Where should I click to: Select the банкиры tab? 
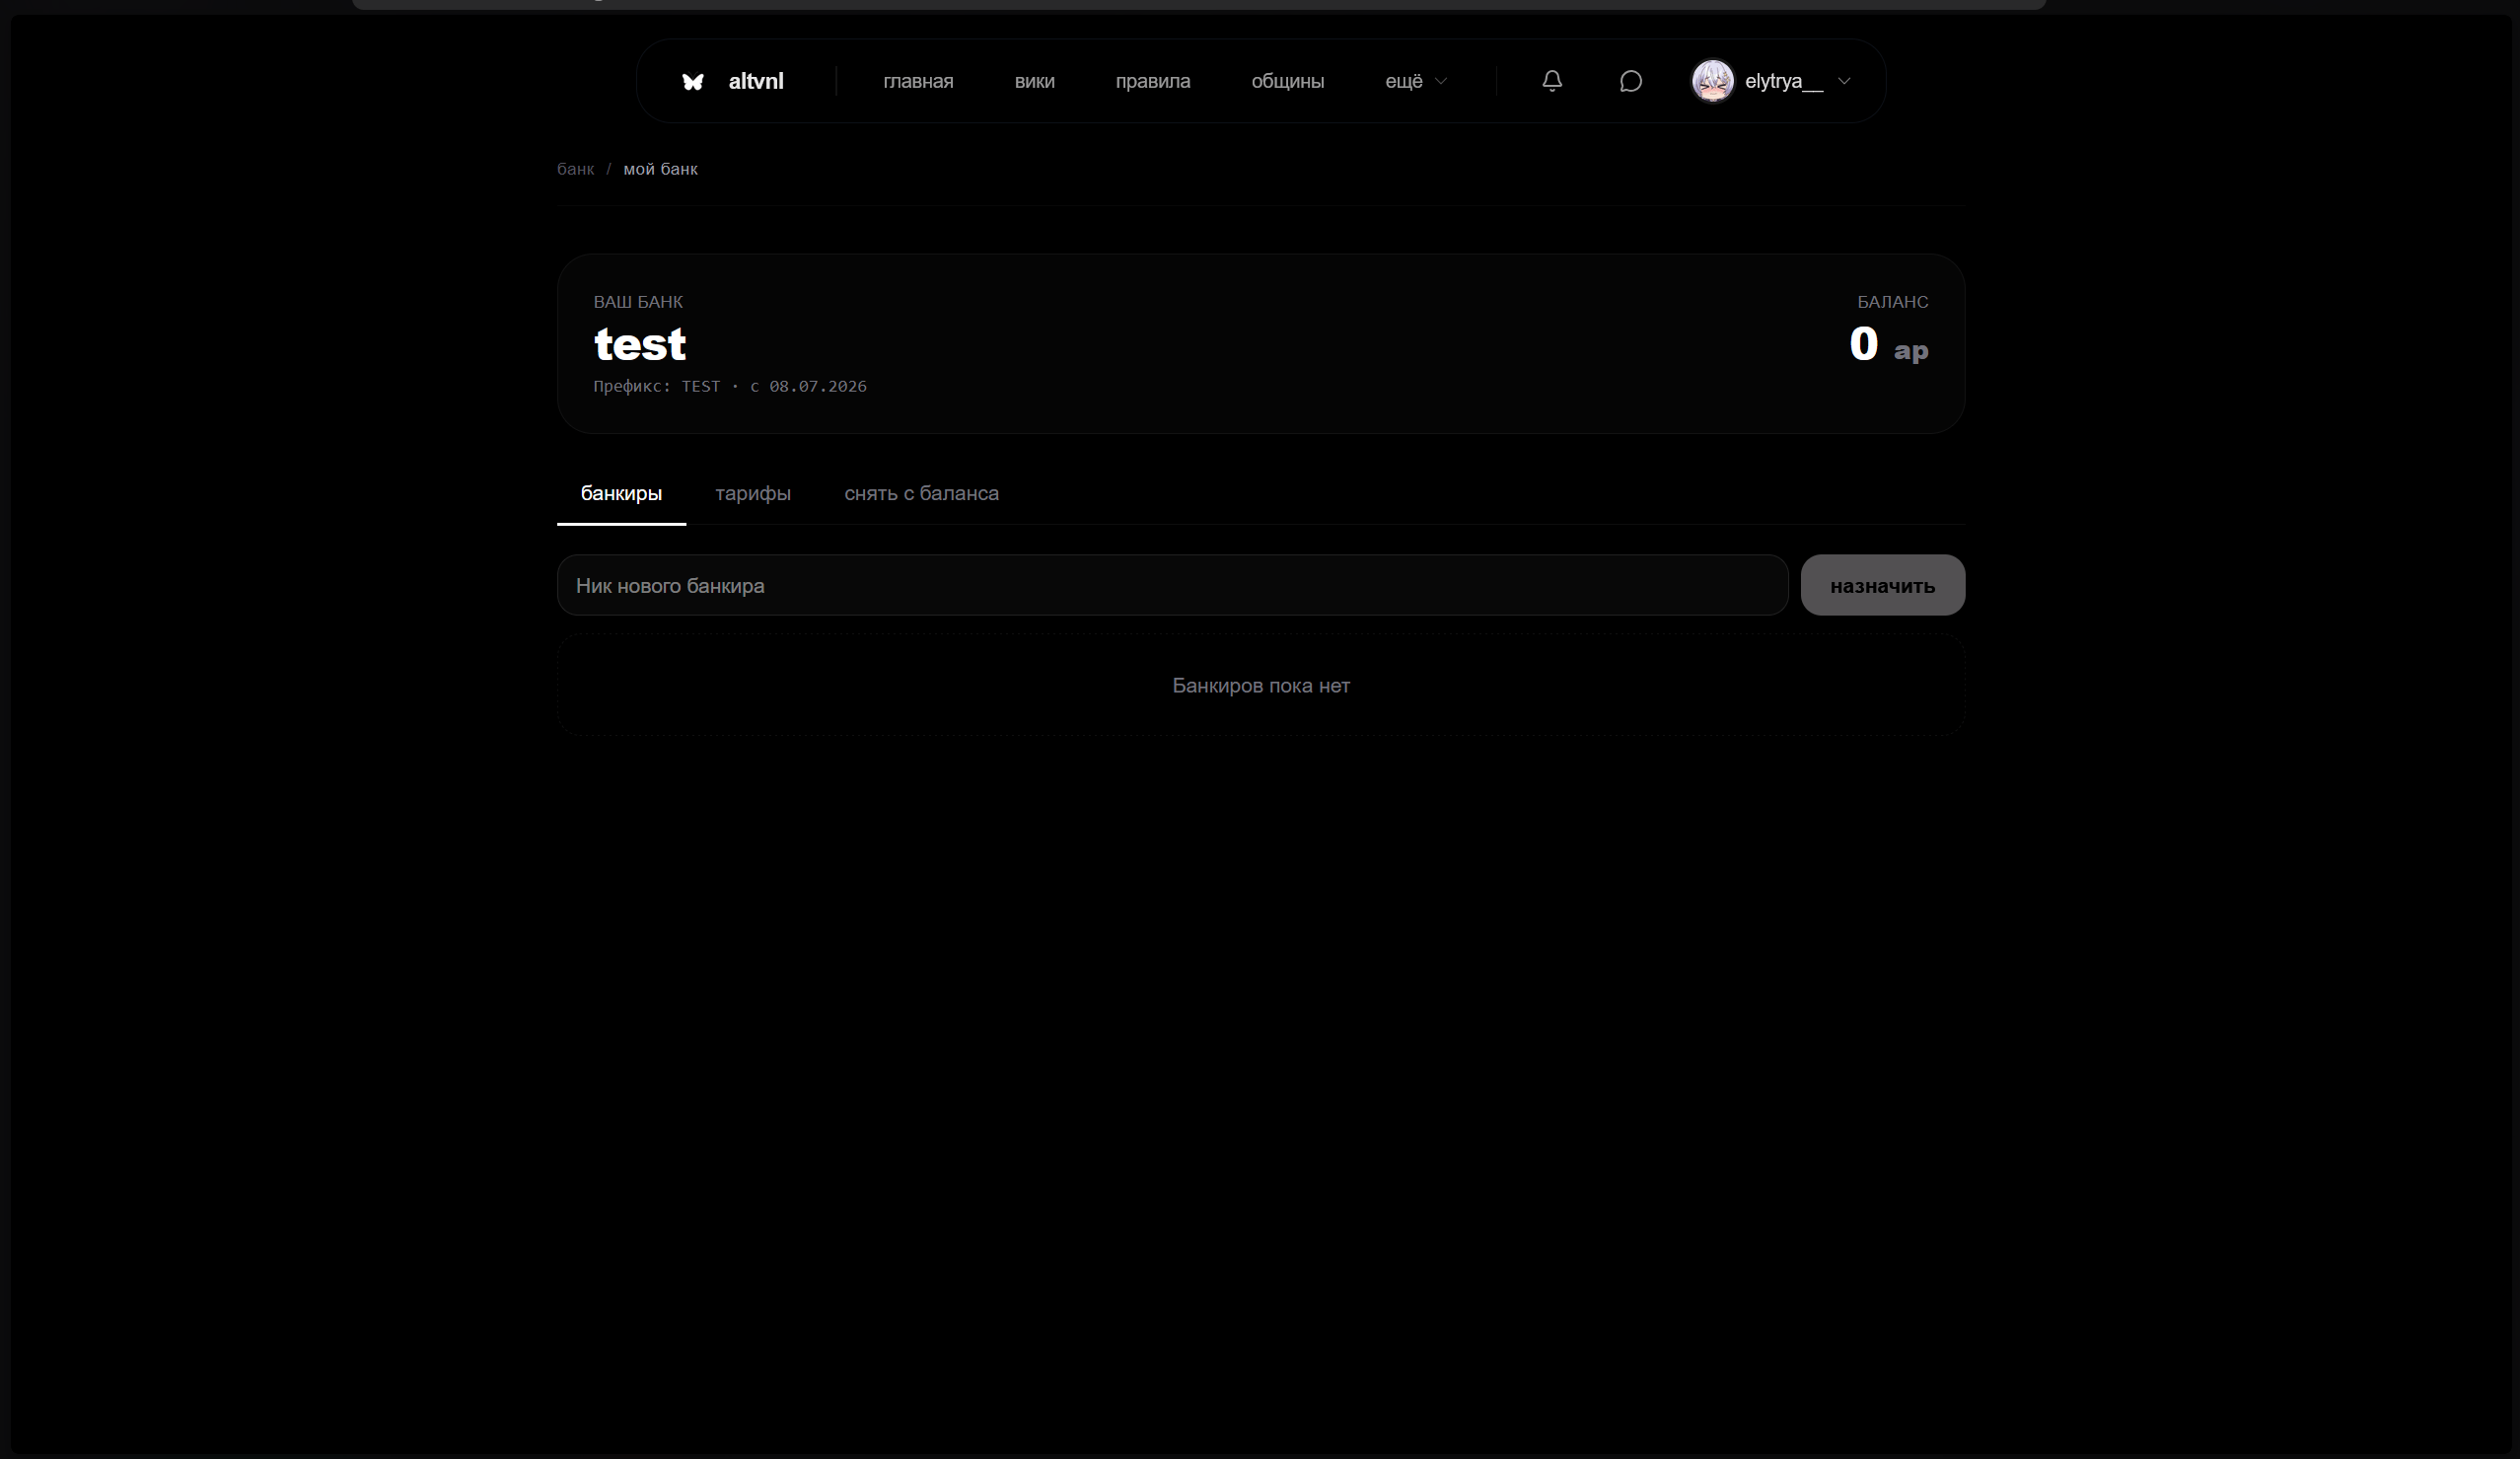click(621, 493)
